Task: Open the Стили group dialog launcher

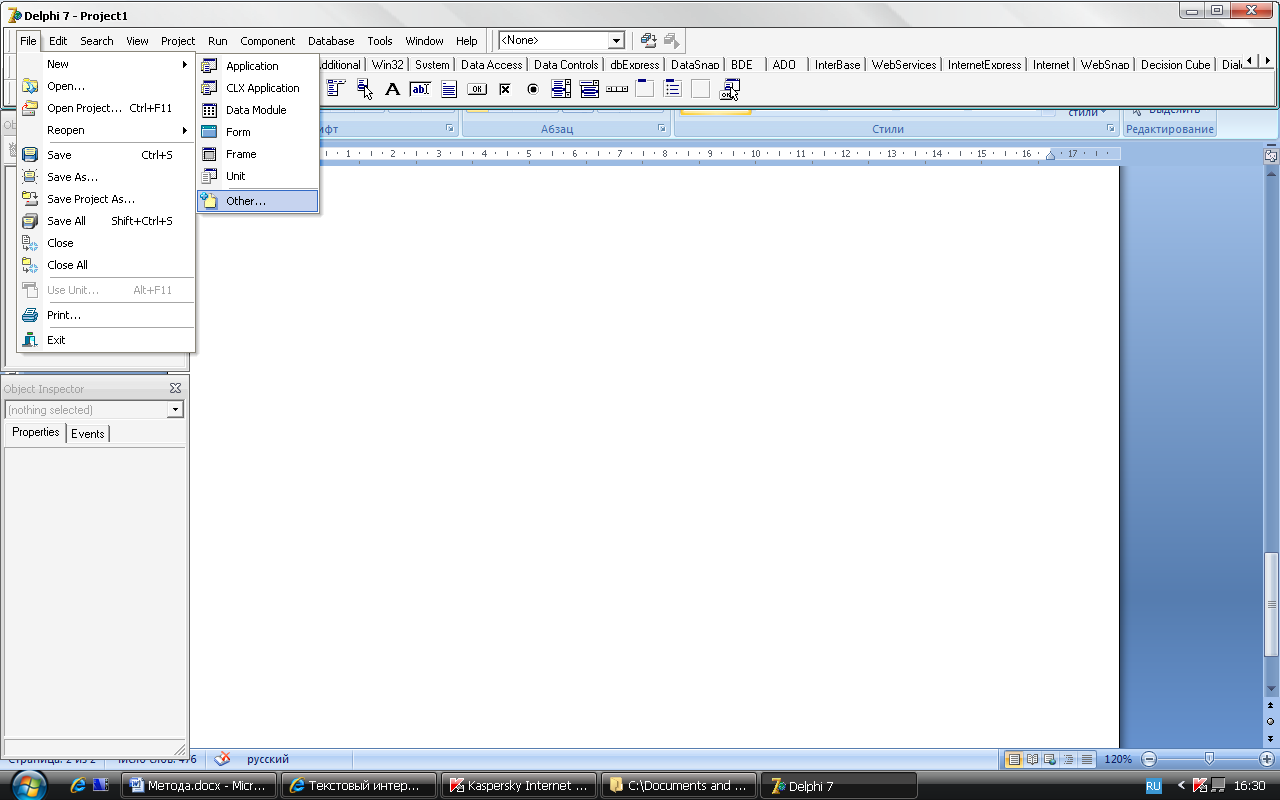Action: click(1110, 129)
